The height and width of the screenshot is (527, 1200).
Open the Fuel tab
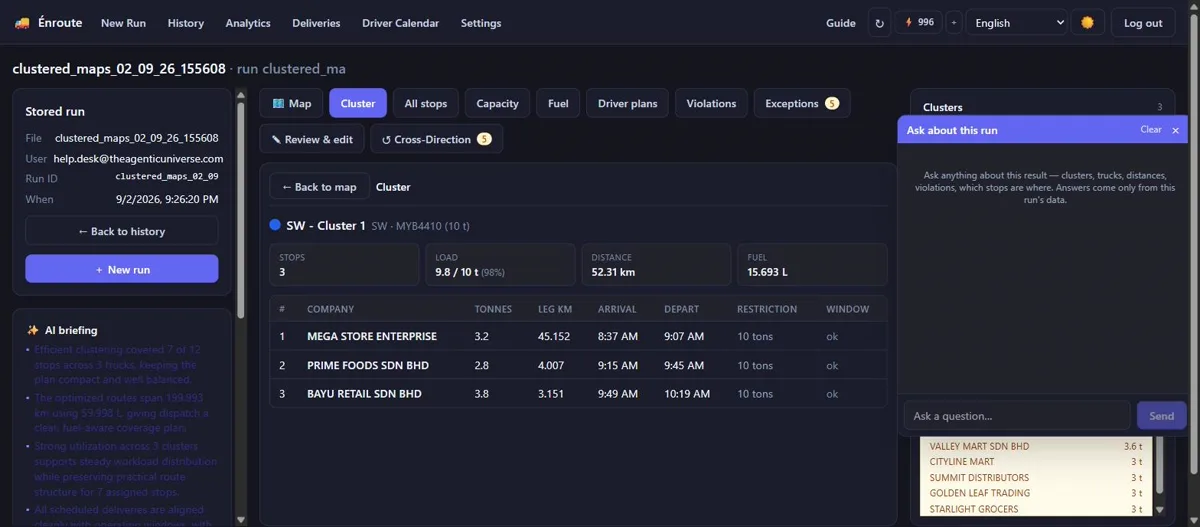tap(558, 103)
